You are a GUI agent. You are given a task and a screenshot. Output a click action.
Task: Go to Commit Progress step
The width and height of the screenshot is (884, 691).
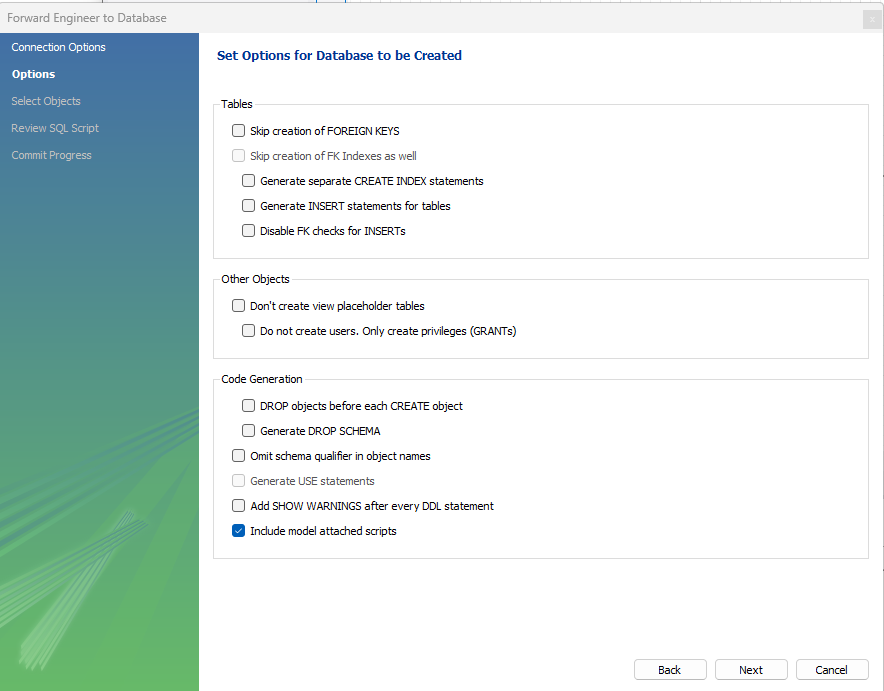coord(51,156)
